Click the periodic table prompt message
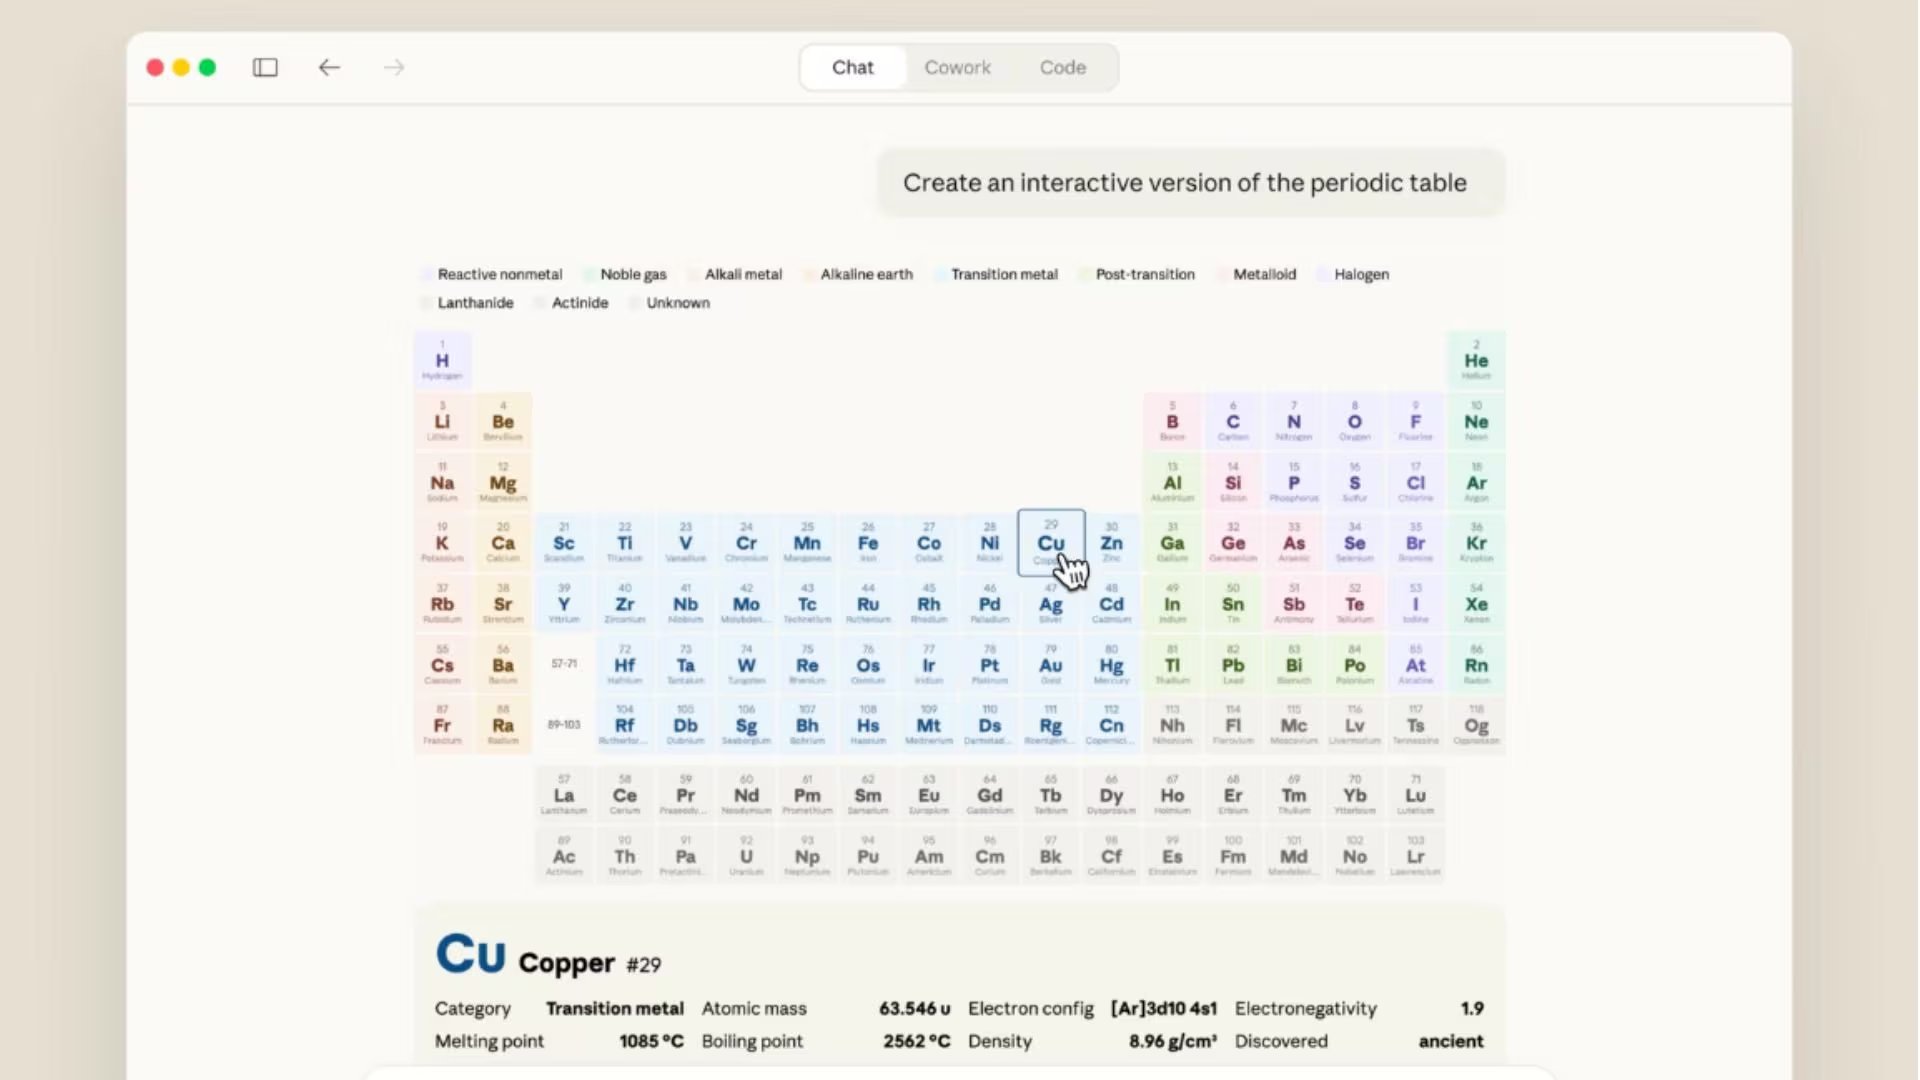Screen dimensions: 1920x1080 [1184, 183]
